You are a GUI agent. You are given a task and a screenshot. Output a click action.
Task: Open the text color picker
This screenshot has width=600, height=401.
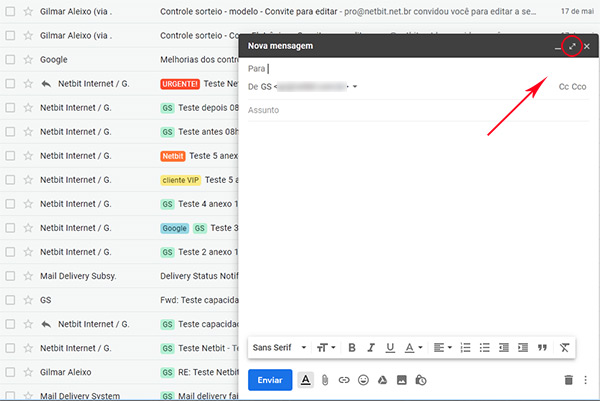pyautogui.click(x=413, y=347)
